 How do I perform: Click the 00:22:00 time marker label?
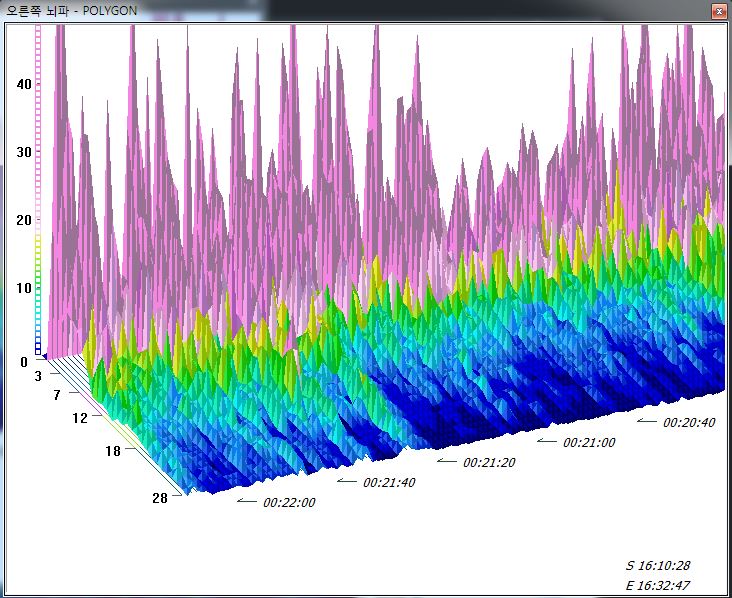click(289, 503)
